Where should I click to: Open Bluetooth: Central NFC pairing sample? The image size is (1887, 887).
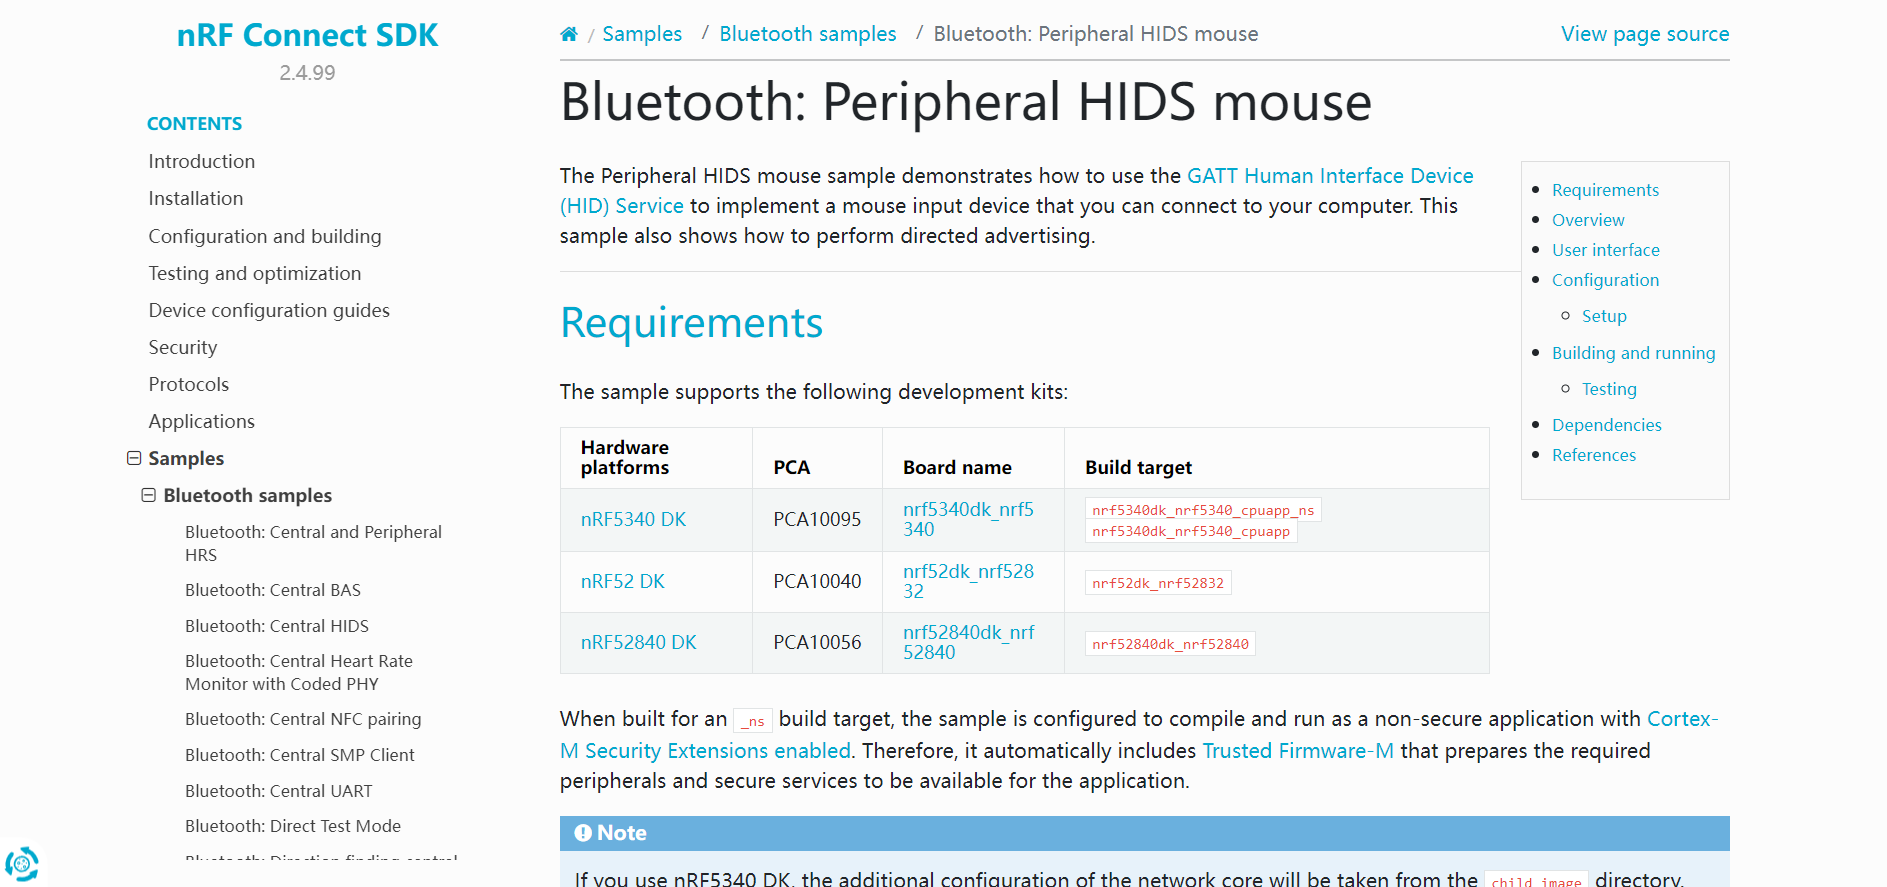303,719
